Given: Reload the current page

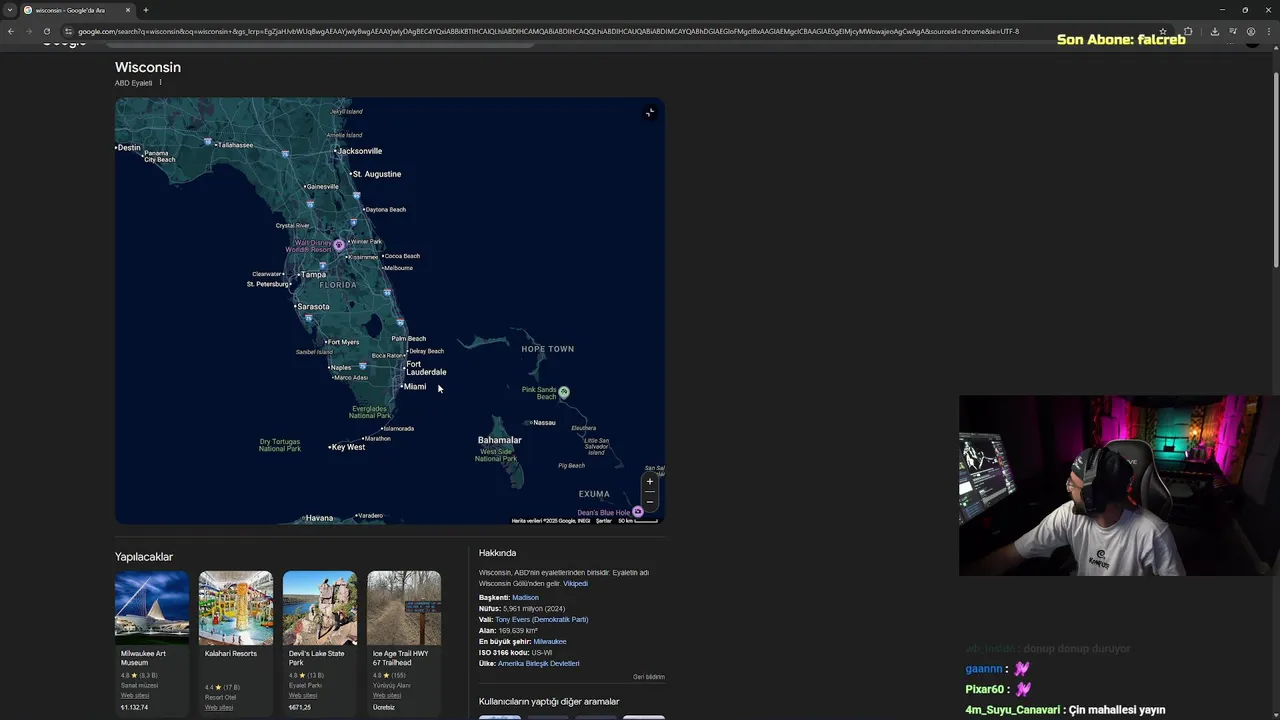Looking at the screenshot, I should click(x=47, y=31).
